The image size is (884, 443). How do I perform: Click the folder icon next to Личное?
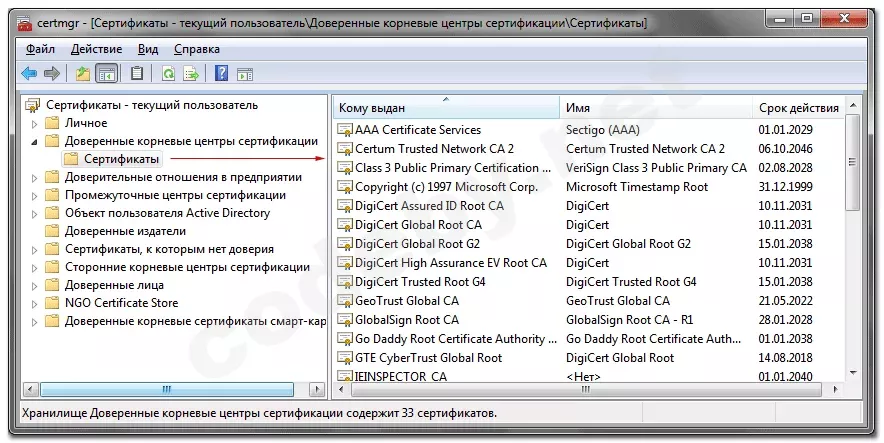[52, 123]
